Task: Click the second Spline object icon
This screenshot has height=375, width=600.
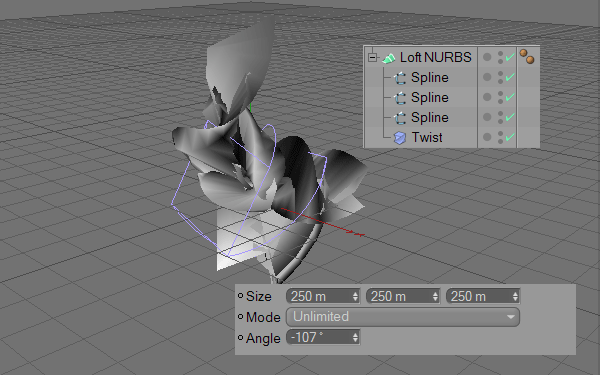Action: tap(400, 98)
